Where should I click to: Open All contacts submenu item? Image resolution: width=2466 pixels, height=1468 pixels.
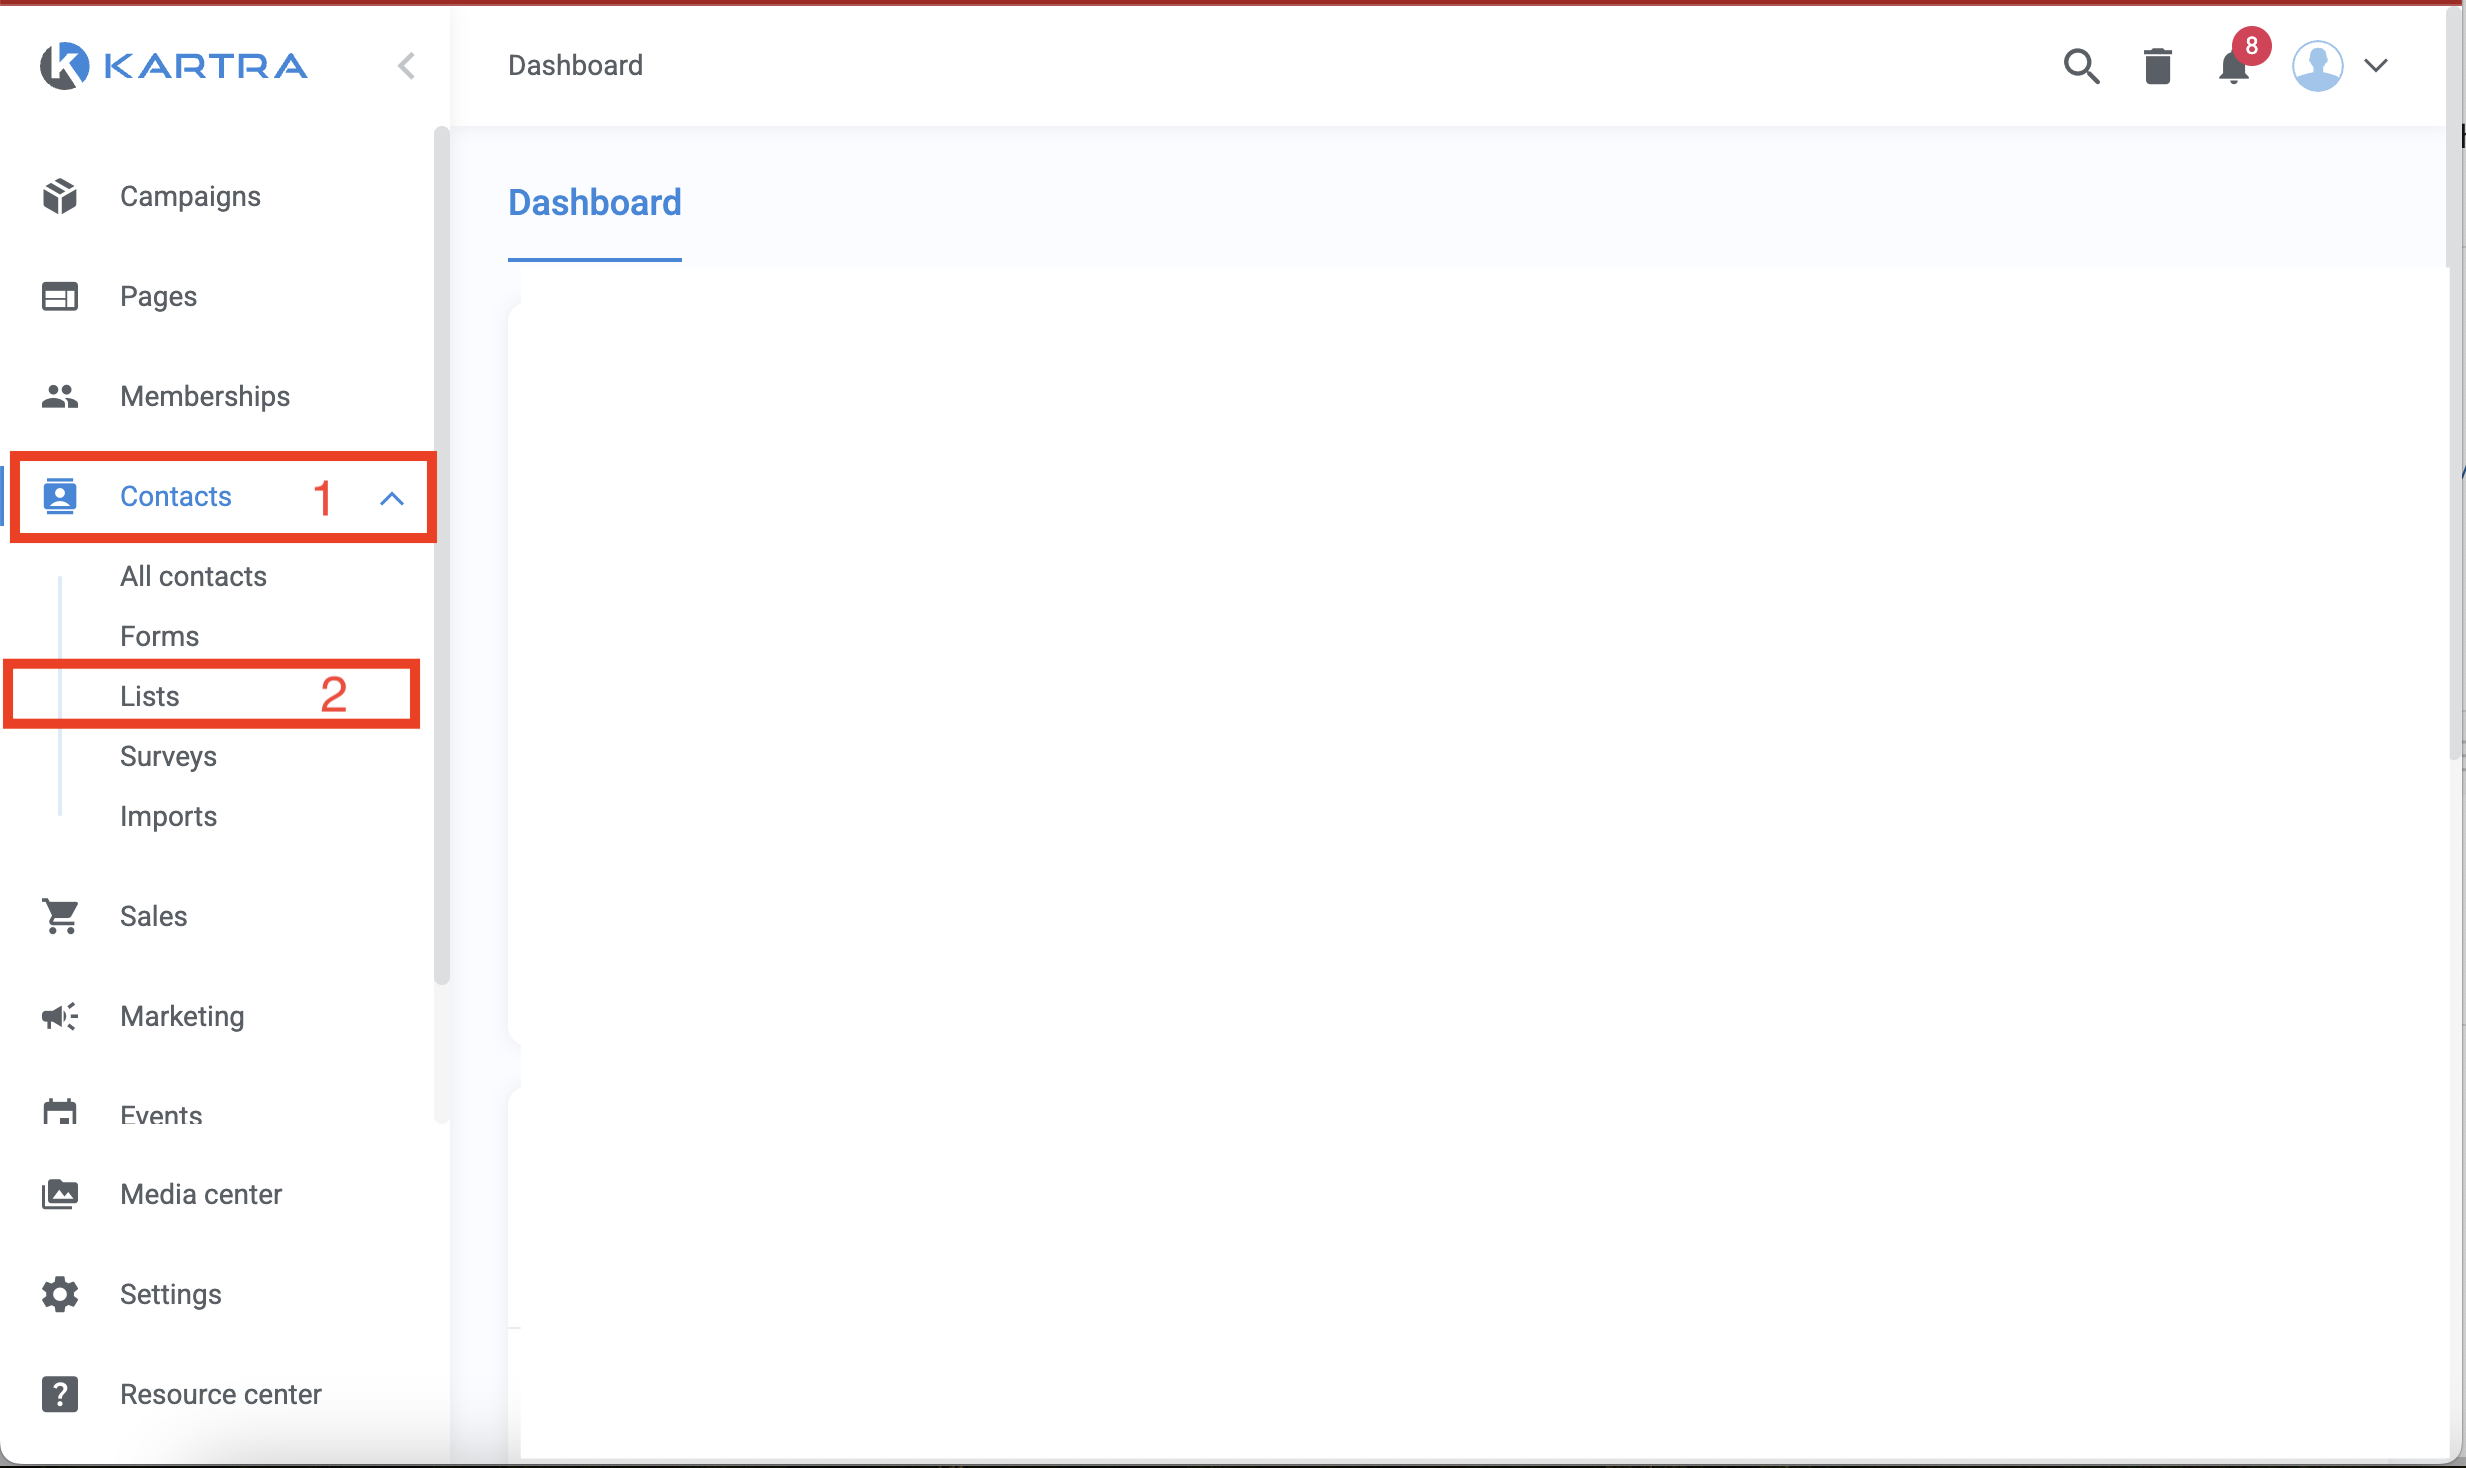[193, 576]
